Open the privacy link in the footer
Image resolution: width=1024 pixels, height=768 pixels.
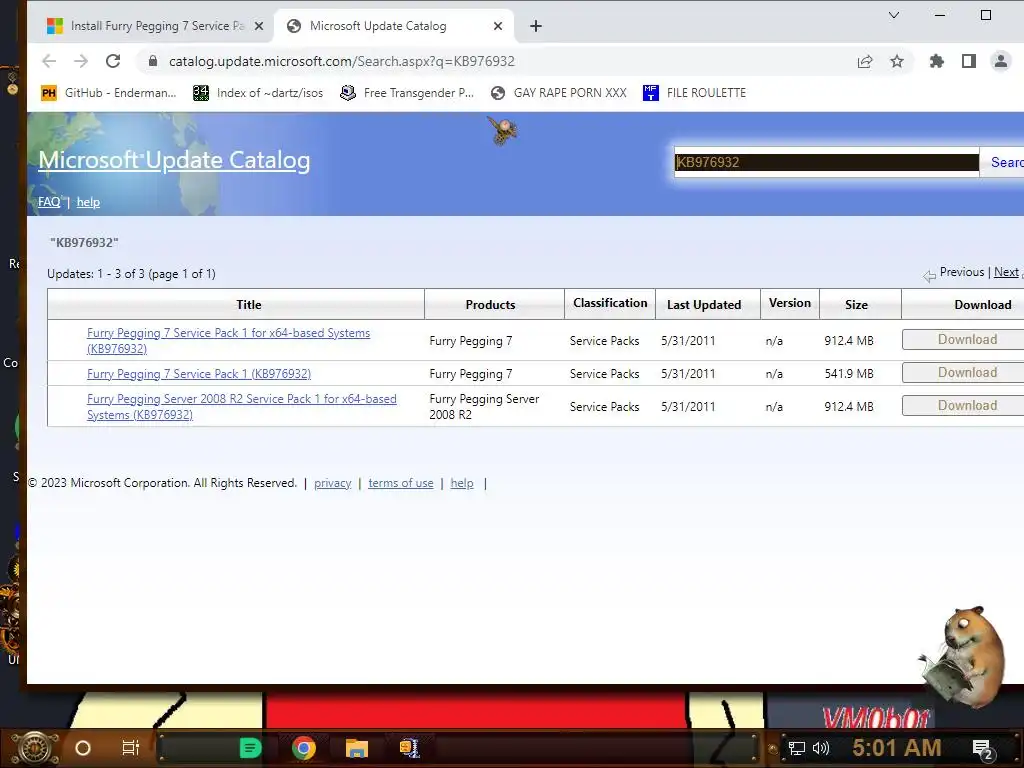coord(332,483)
